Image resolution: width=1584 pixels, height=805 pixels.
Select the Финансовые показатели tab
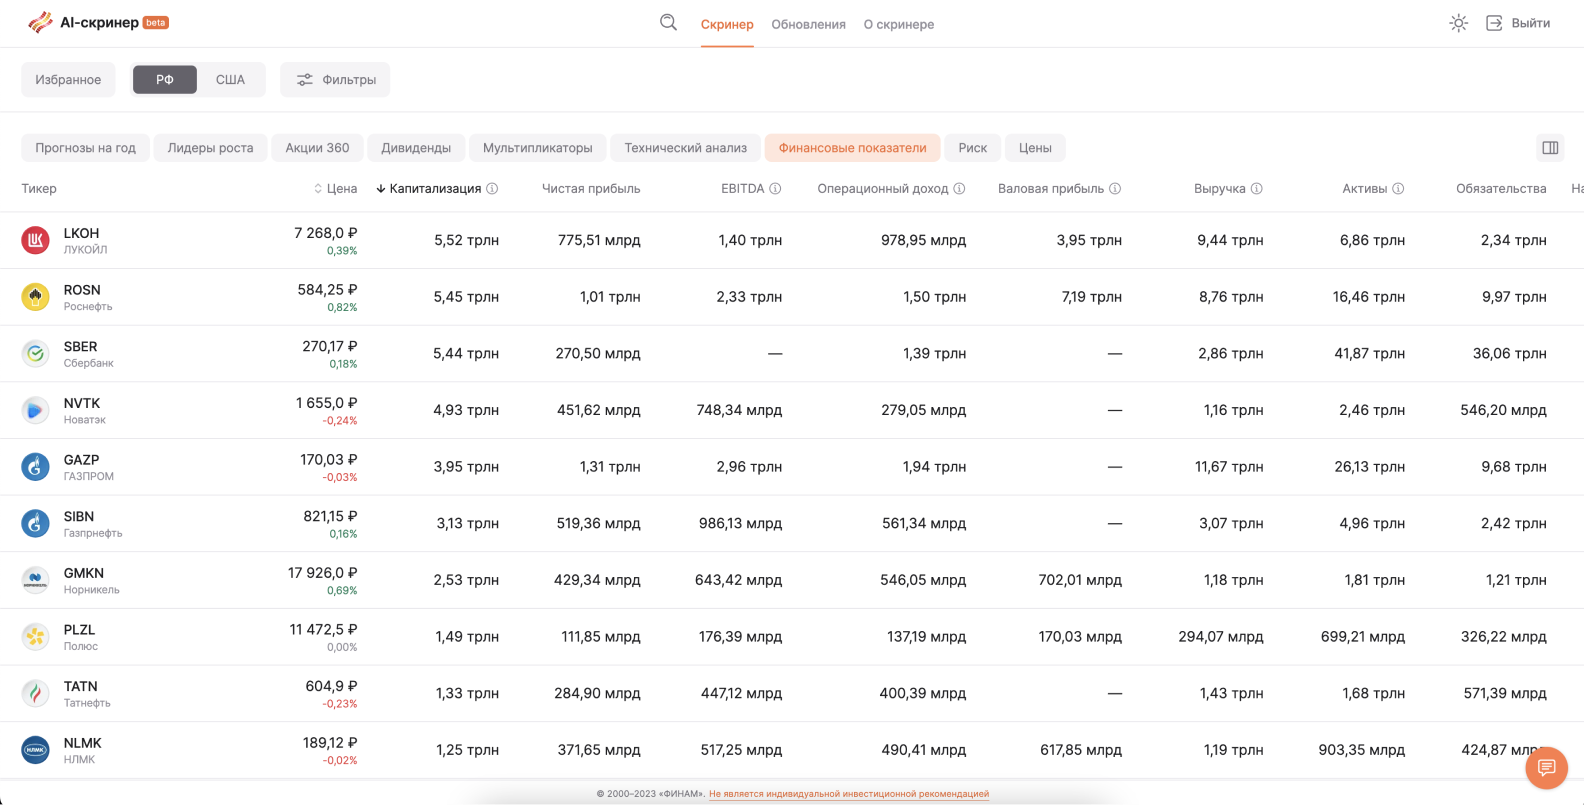(x=853, y=148)
